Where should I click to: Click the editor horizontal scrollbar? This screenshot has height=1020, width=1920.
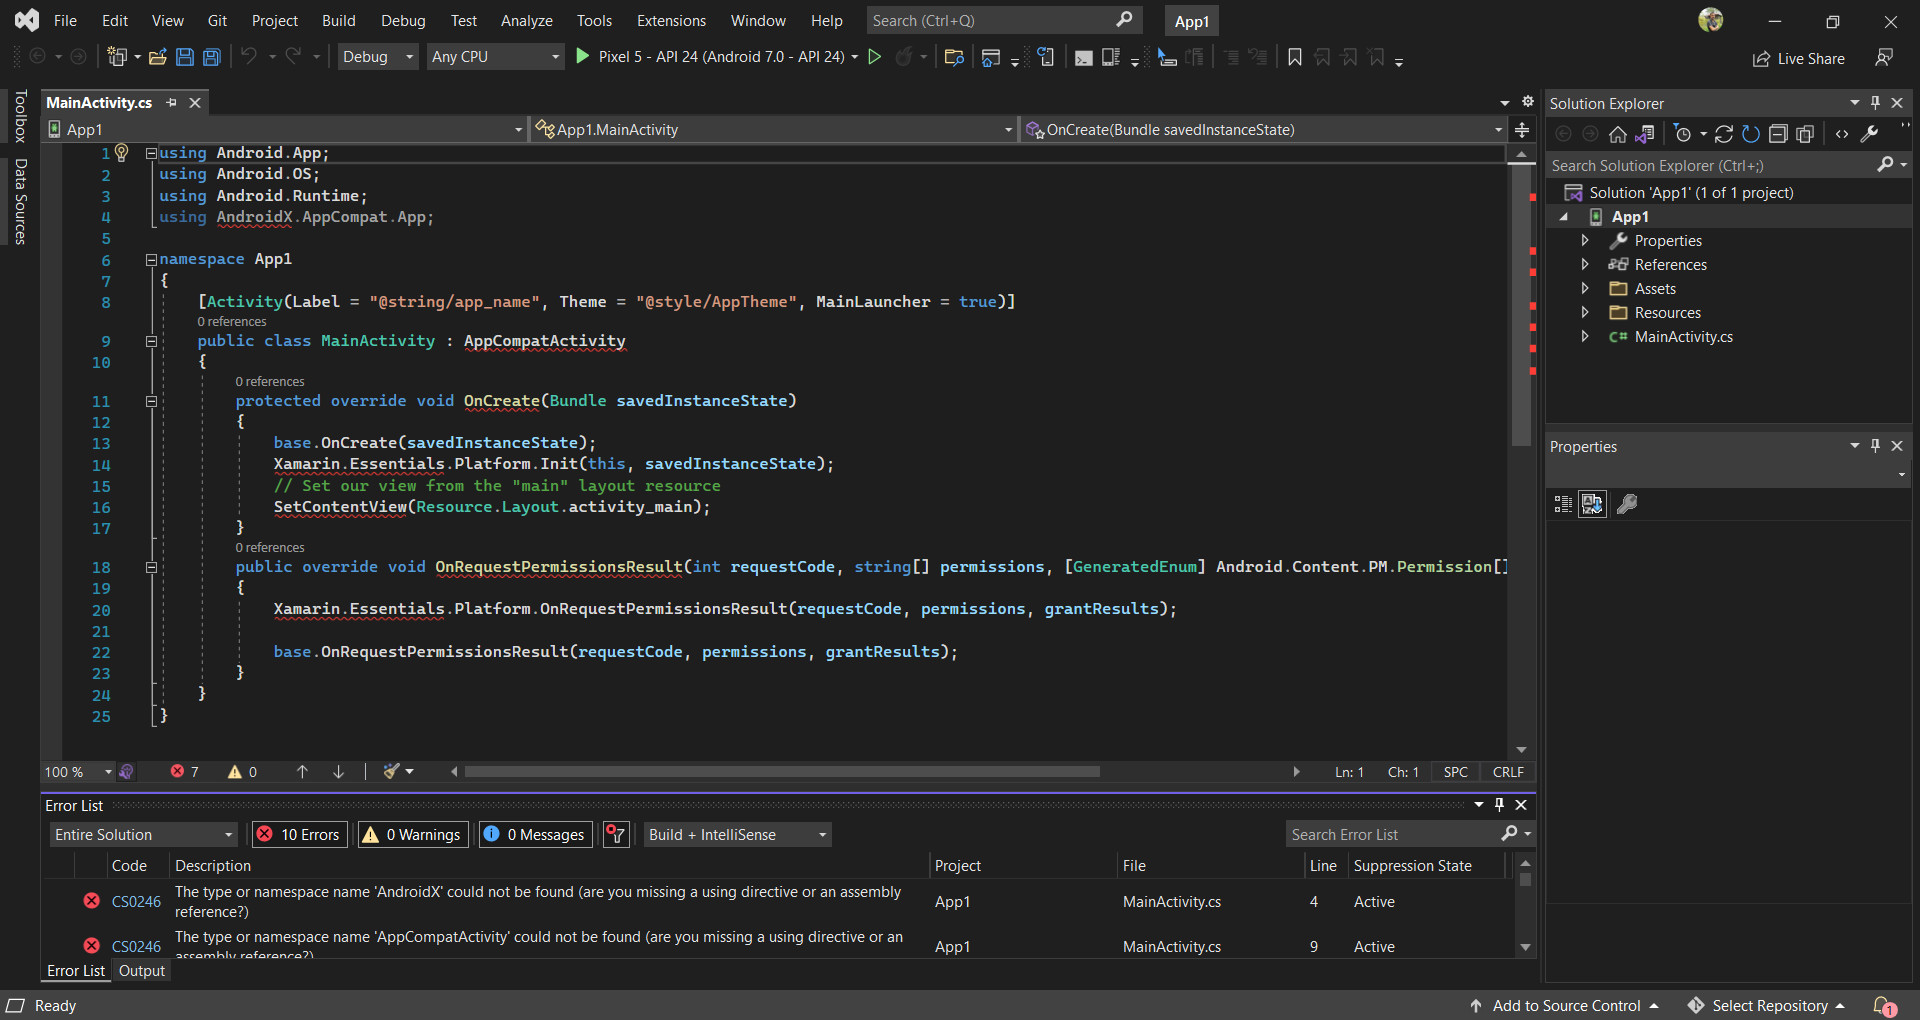click(780, 772)
